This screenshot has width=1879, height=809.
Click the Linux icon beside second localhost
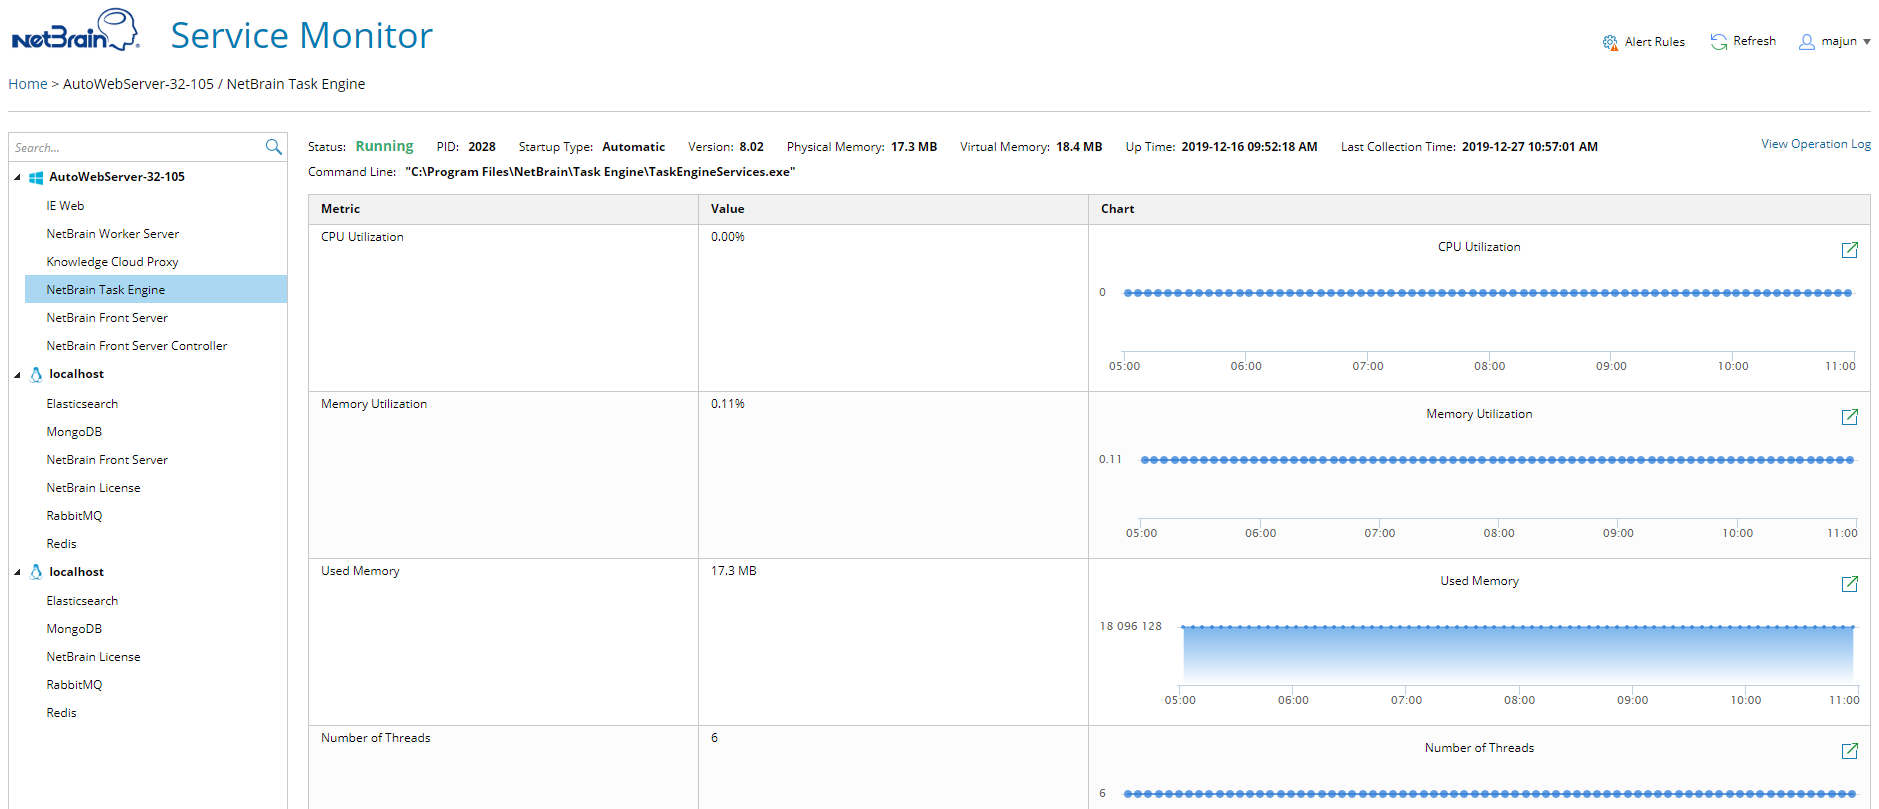pos(36,572)
